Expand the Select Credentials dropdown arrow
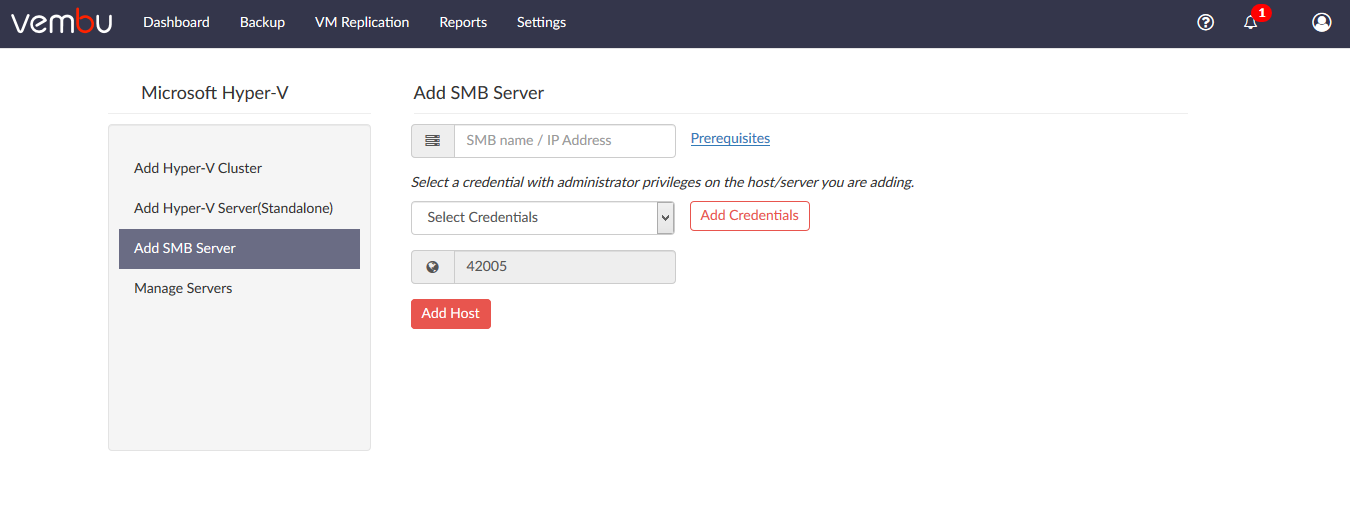The height and width of the screenshot is (512, 1350). coord(665,217)
